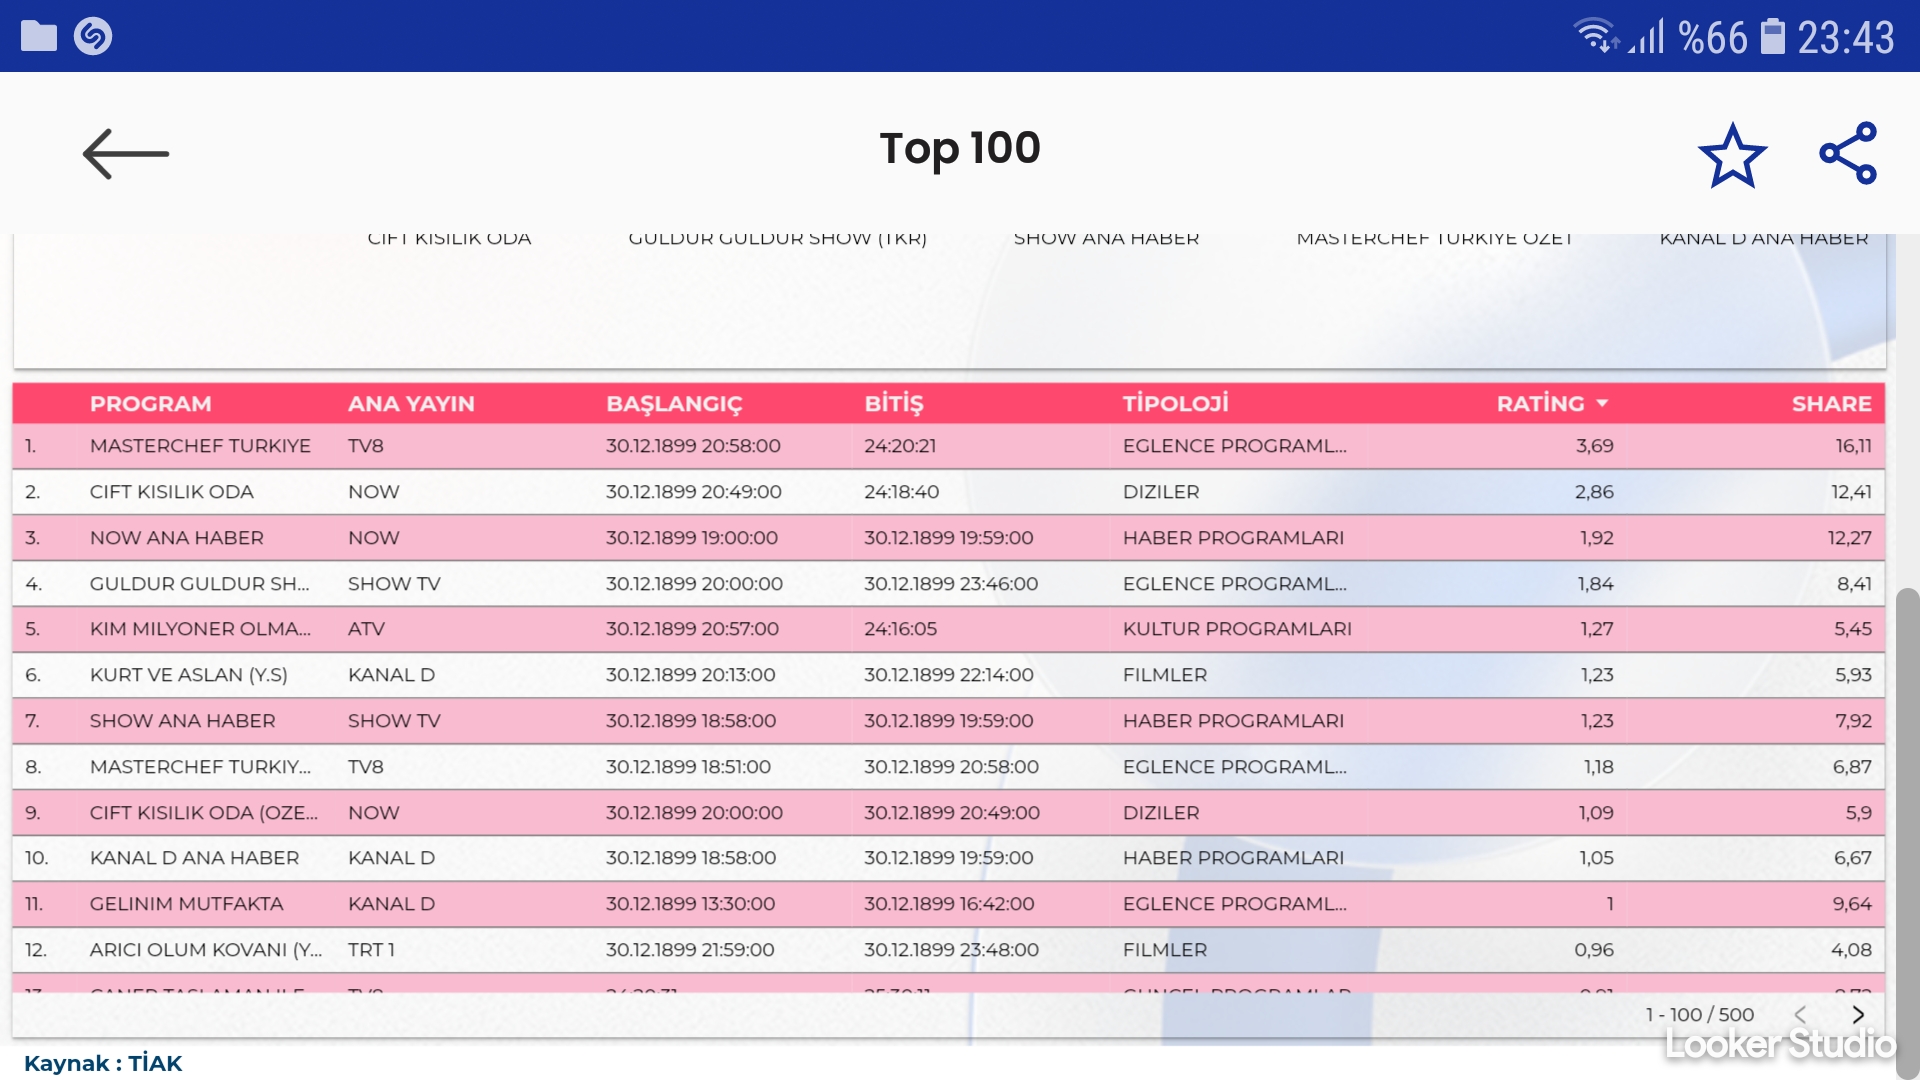Tap the folder icon in status bar
The width and height of the screenshot is (1920, 1080).
pos(39,36)
